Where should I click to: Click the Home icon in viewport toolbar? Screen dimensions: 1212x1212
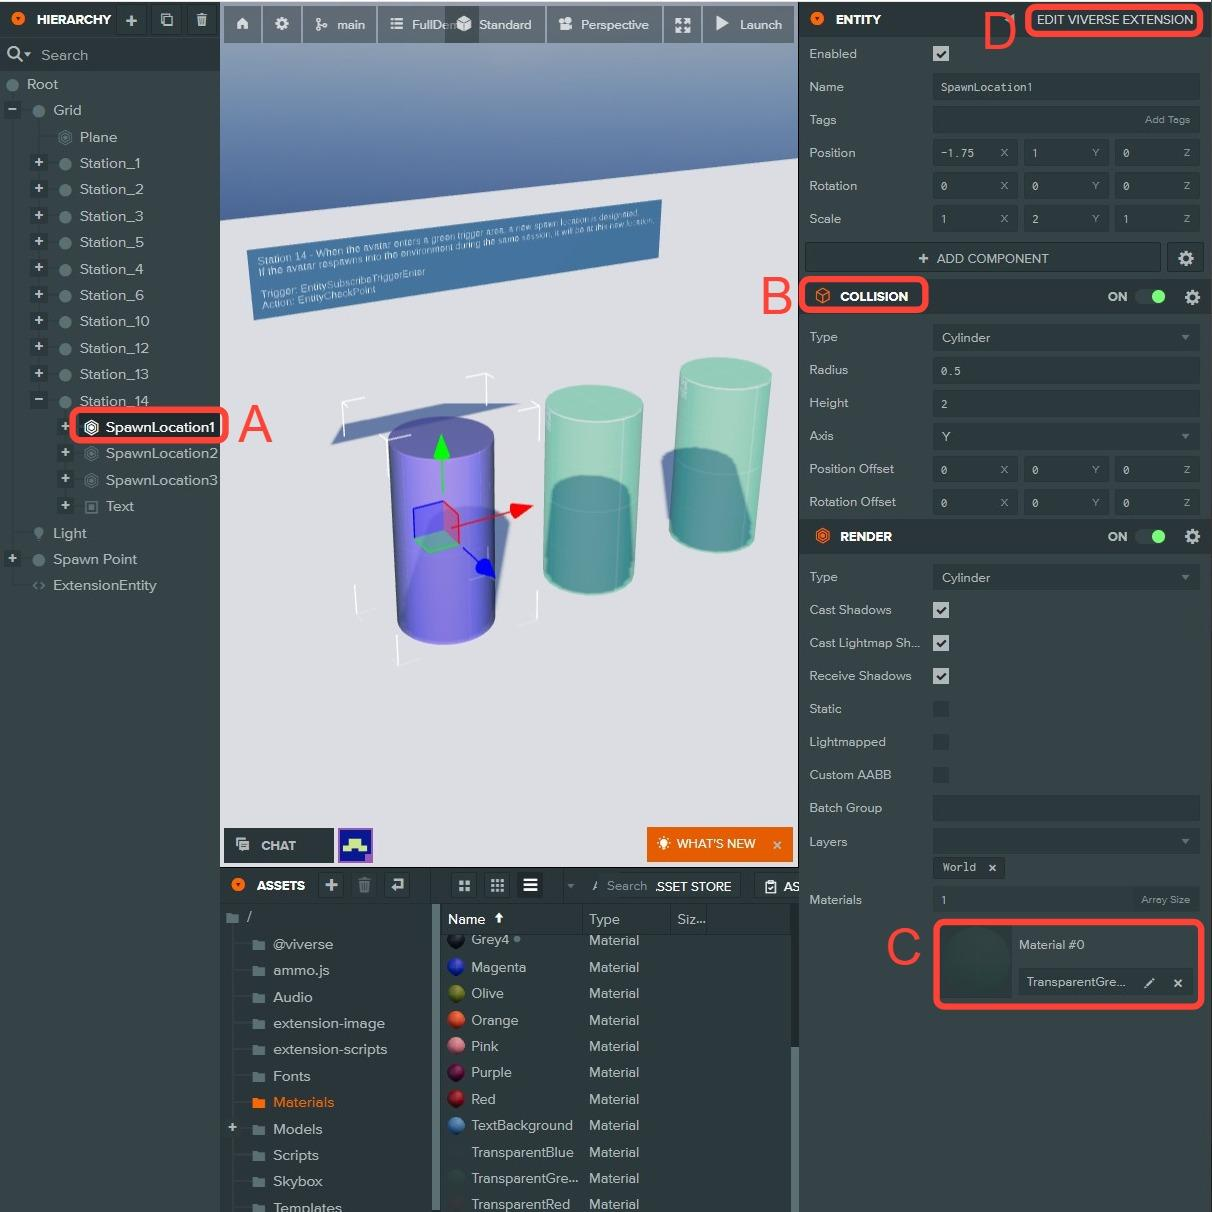(242, 24)
